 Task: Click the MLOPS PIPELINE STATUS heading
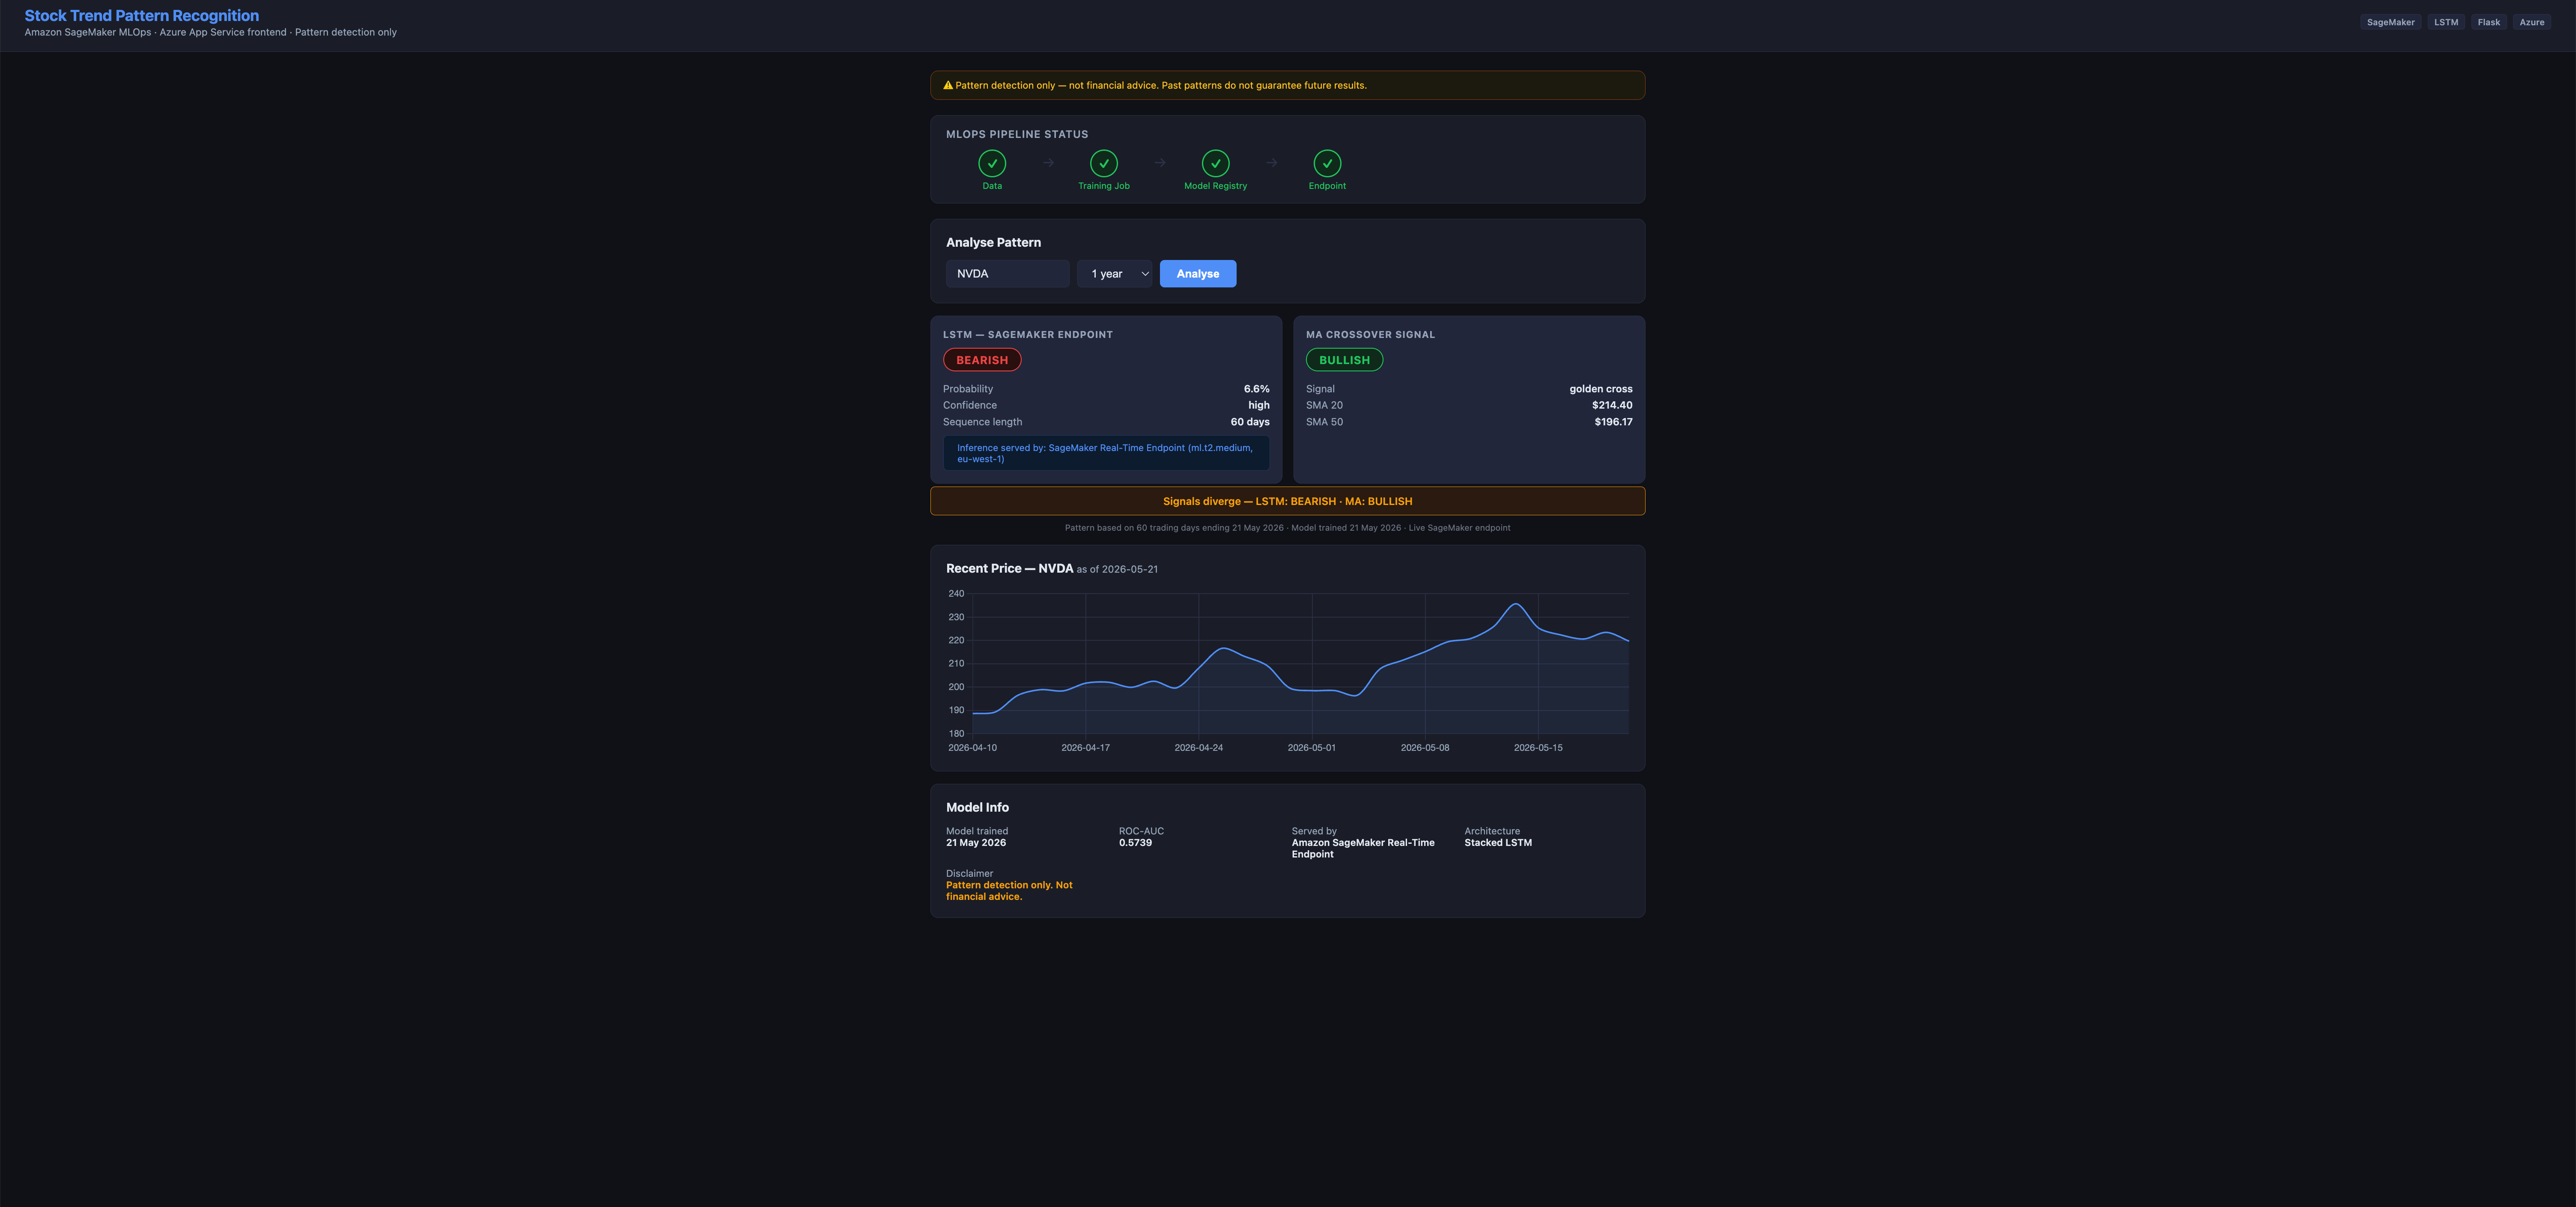point(1017,134)
